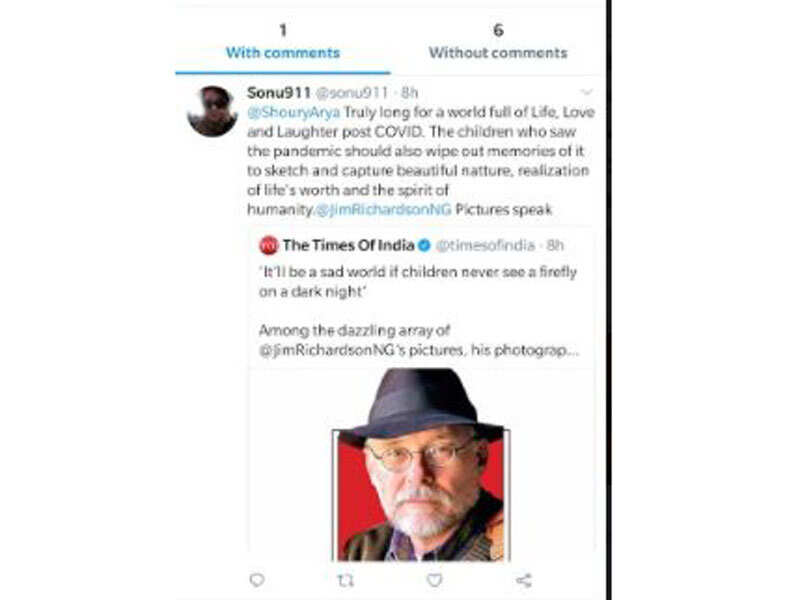Viewport: 800px width, 600px height.
Task: Click the Sonu911 display name
Action: click(277, 92)
